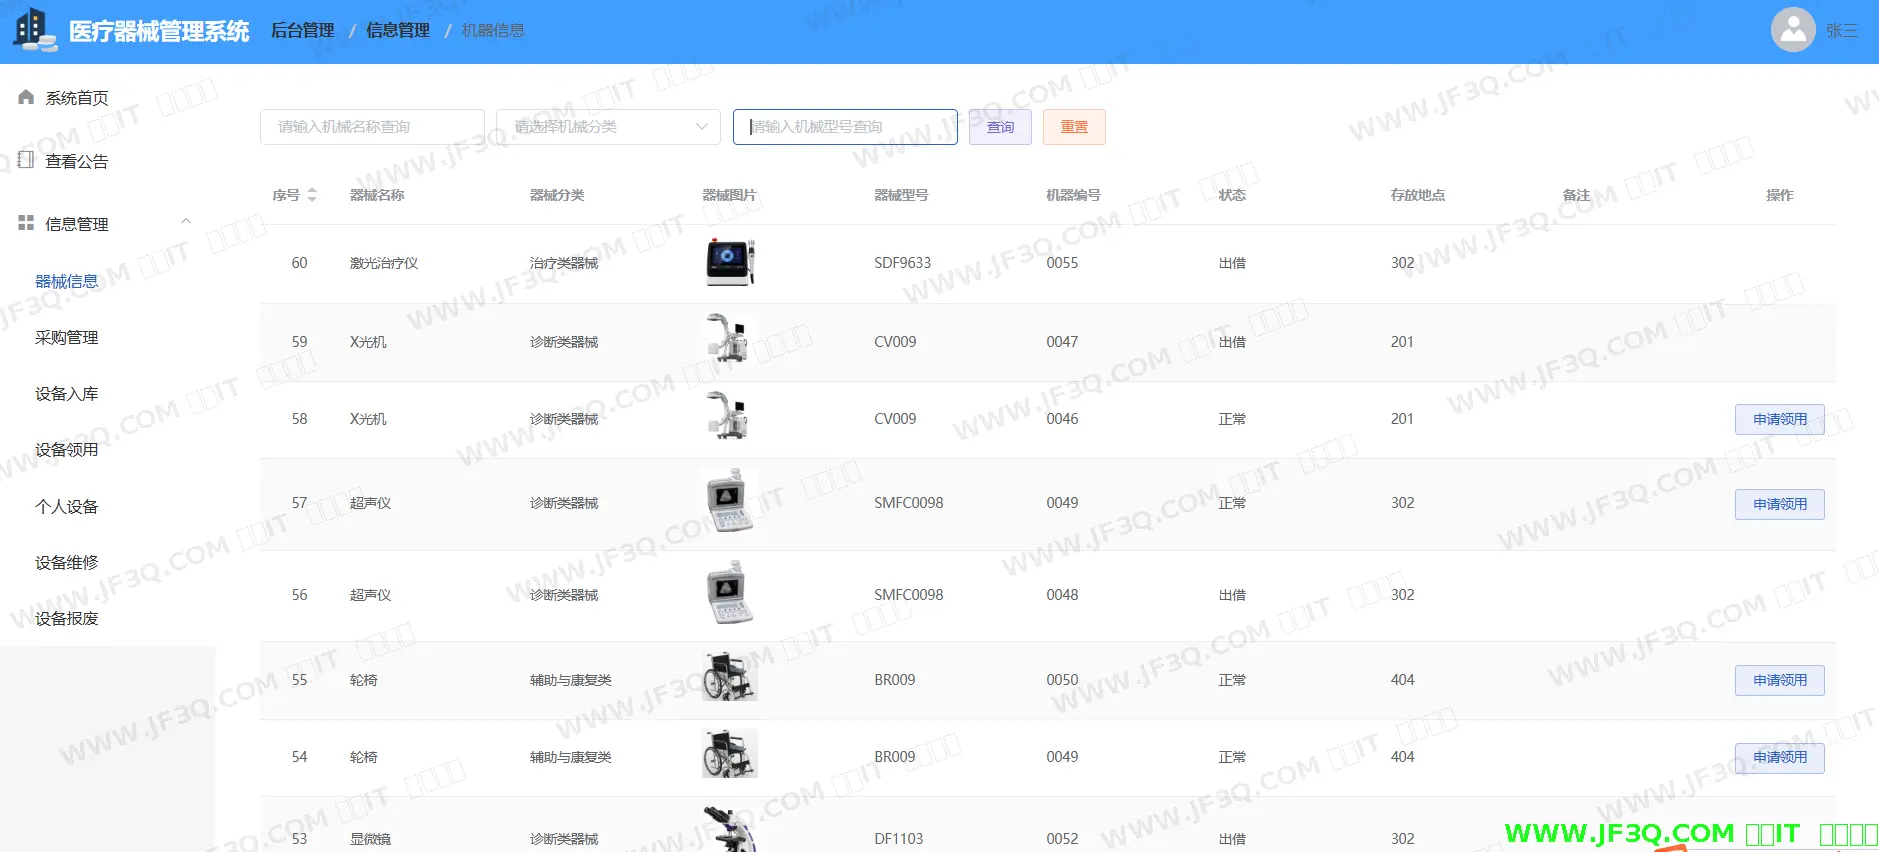Click the 后台管理 breadcrumb link
Screen dimensions: 1879x852
pyautogui.click(x=303, y=31)
